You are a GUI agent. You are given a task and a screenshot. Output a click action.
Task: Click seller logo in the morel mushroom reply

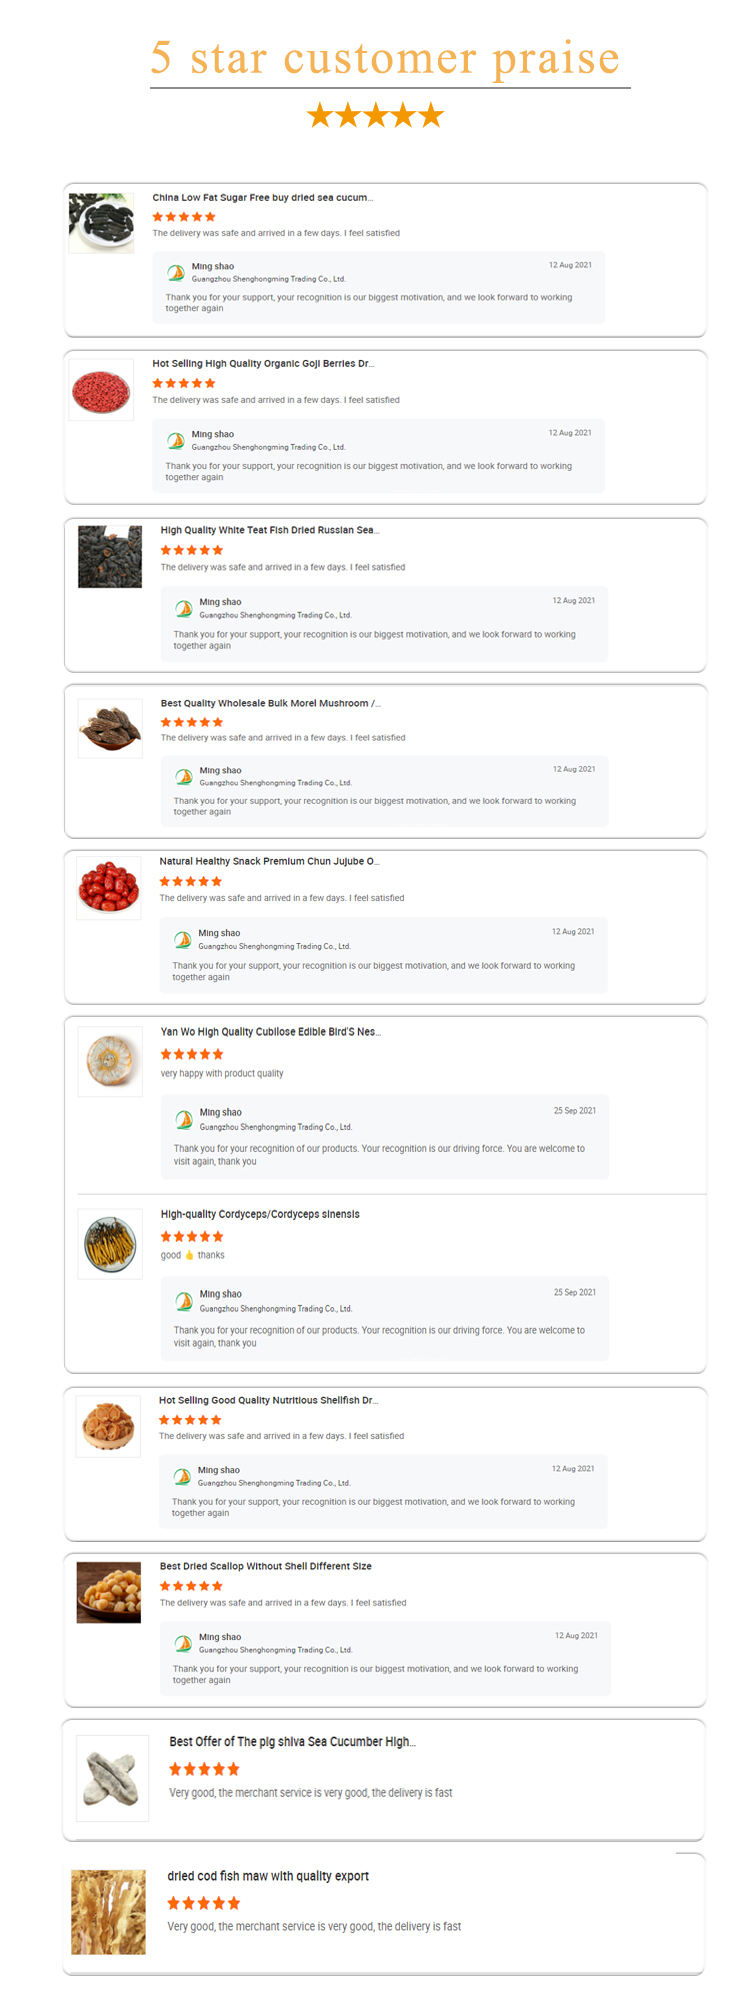(x=184, y=776)
